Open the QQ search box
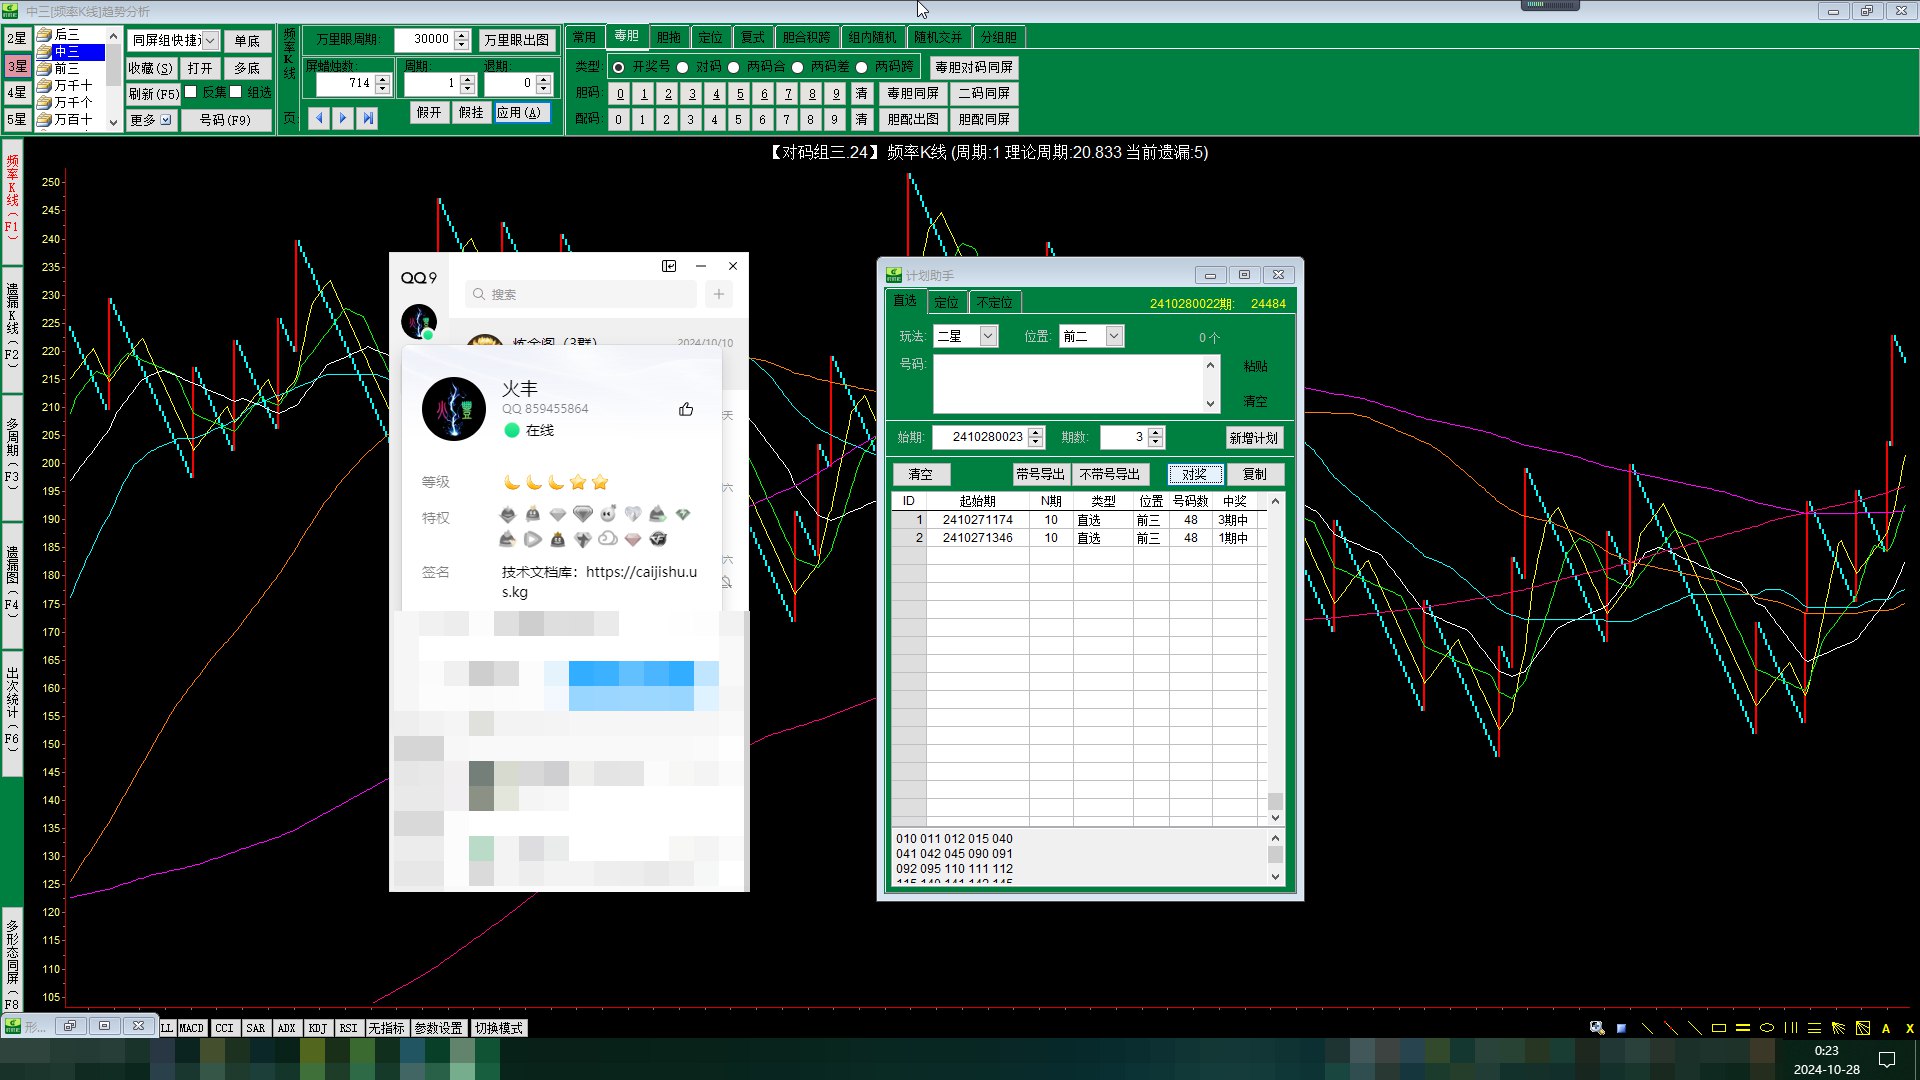This screenshot has width=1920, height=1080. point(581,294)
